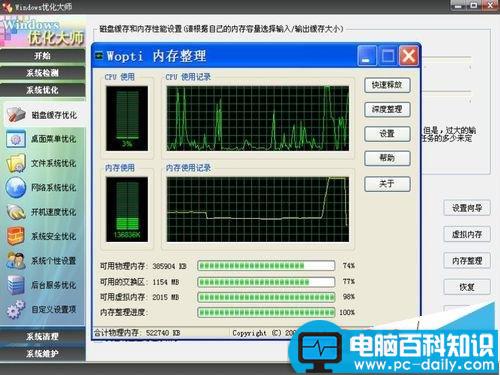Click the 可用的交换区 progress bar
The height and width of the screenshot is (375, 500).
266,282
